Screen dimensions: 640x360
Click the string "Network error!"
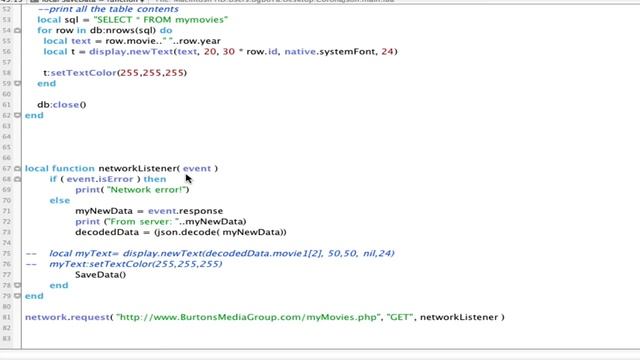pyautogui.click(x=147, y=190)
